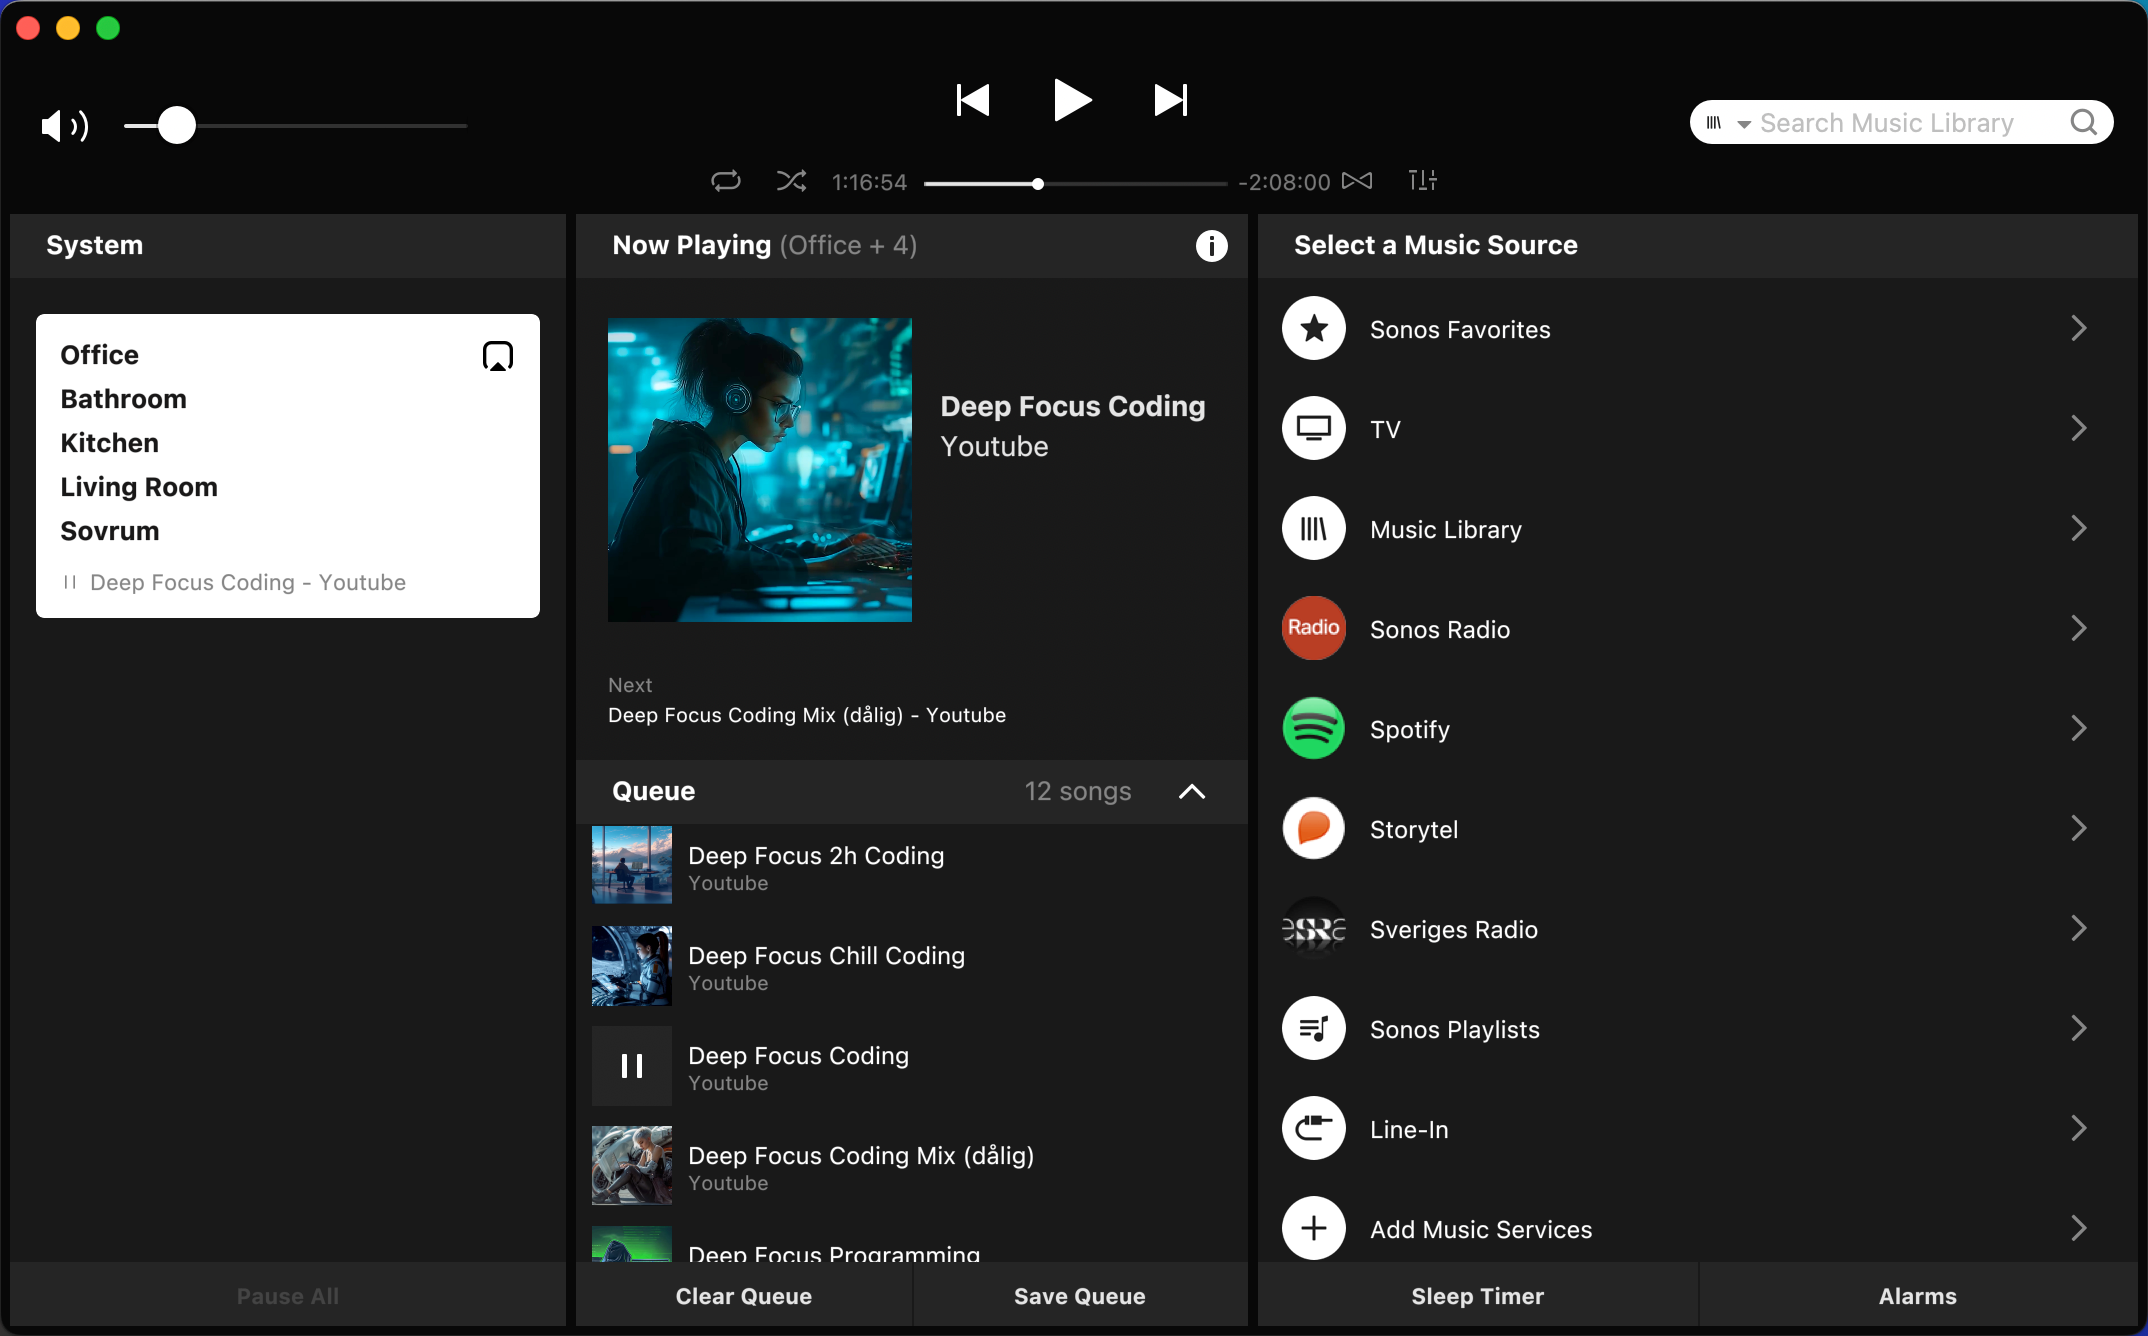Select the Deep Focus Chill Coding thumbnail
The image size is (2148, 1336).
[632, 965]
